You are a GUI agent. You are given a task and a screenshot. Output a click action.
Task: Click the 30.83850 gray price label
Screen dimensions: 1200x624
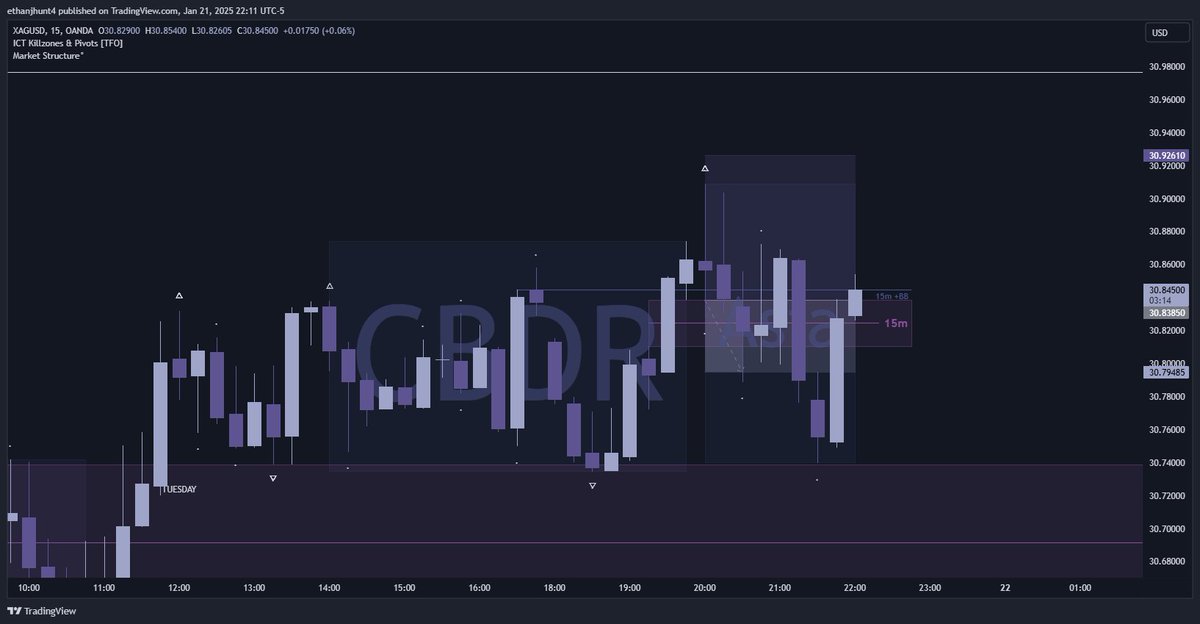point(1167,313)
